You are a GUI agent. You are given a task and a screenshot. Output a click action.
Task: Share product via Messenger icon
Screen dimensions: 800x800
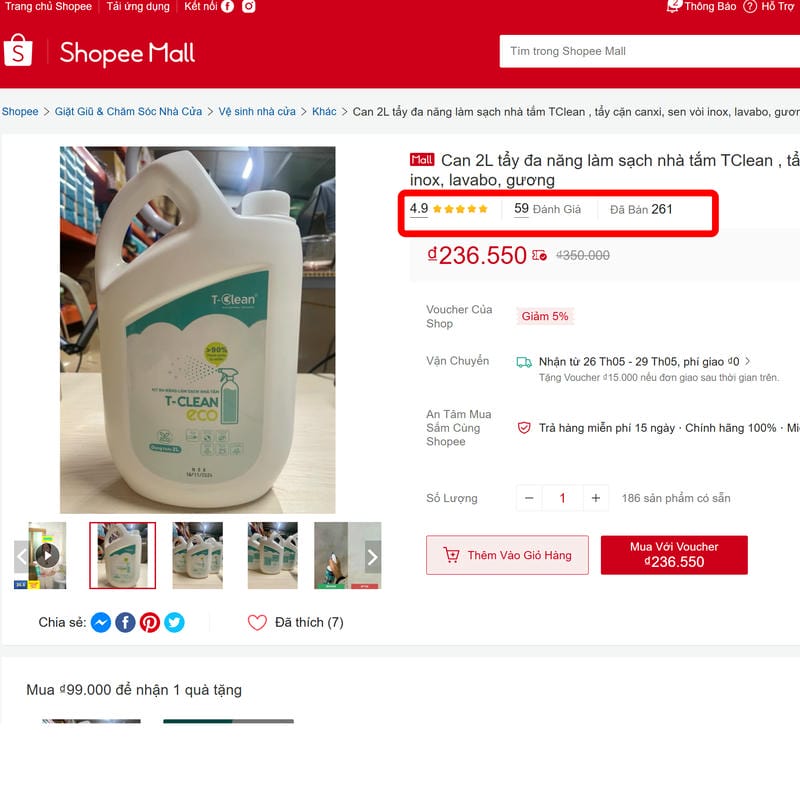(x=101, y=622)
